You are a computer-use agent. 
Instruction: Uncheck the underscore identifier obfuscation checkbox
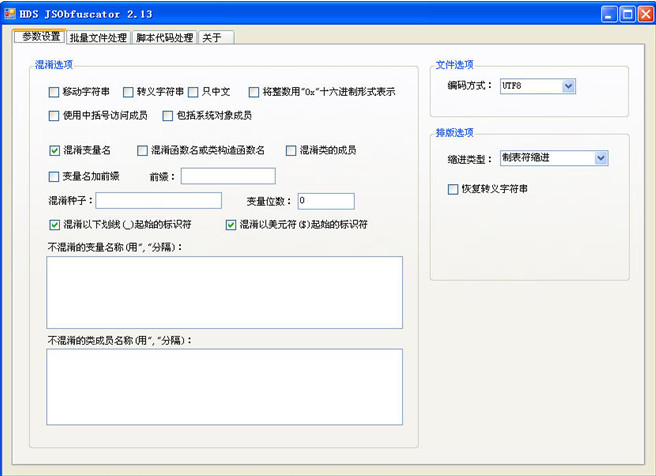pyautogui.click(x=55, y=225)
